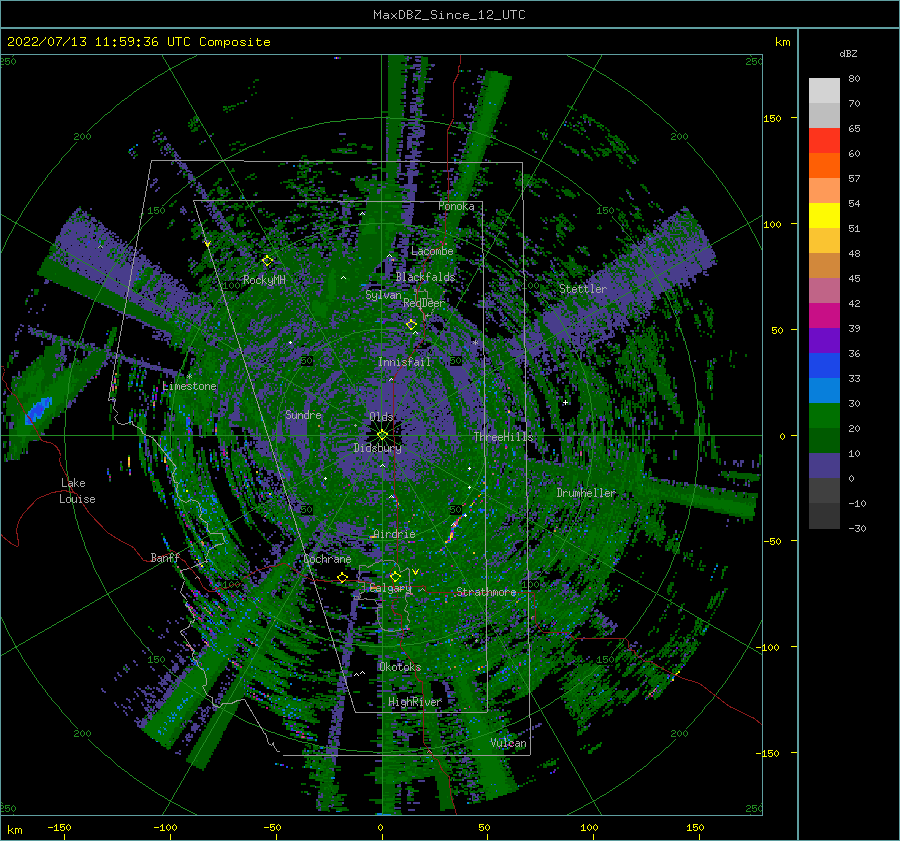
Task: Click the yellow radar-center marker near Olds
Action: click(382, 435)
